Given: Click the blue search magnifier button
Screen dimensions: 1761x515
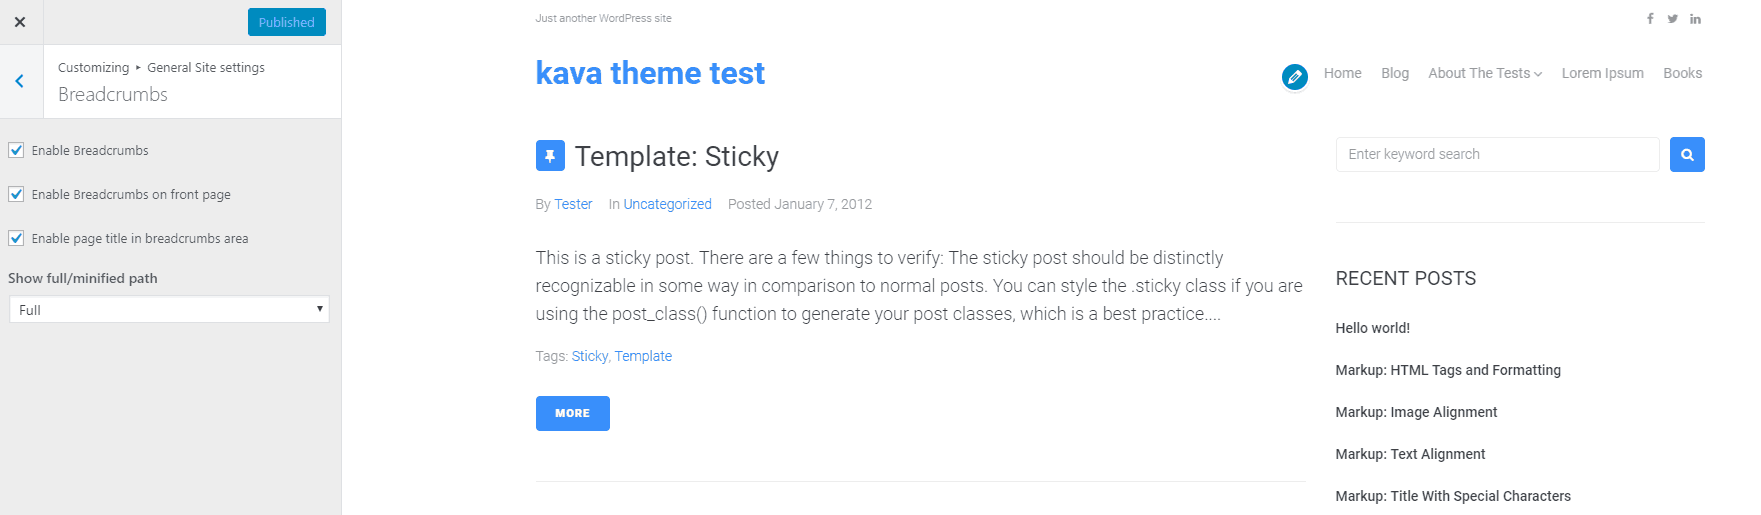Looking at the screenshot, I should tap(1687, 155).
